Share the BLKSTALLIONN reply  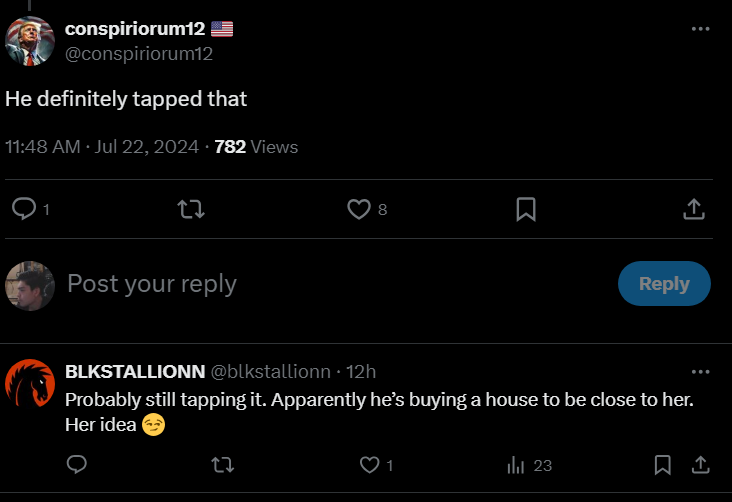click(x=701, y=465)
